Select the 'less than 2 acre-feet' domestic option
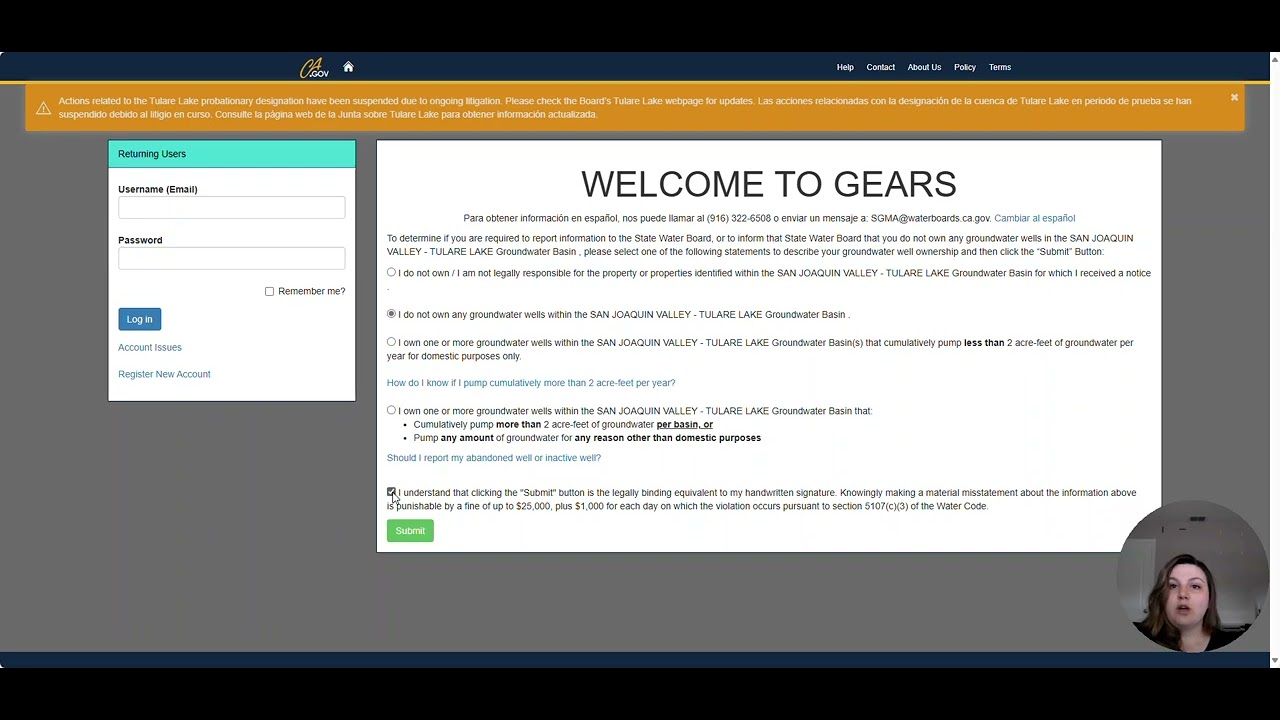The width and height of the screenshot is (1280, 720). tap(391, 342)
